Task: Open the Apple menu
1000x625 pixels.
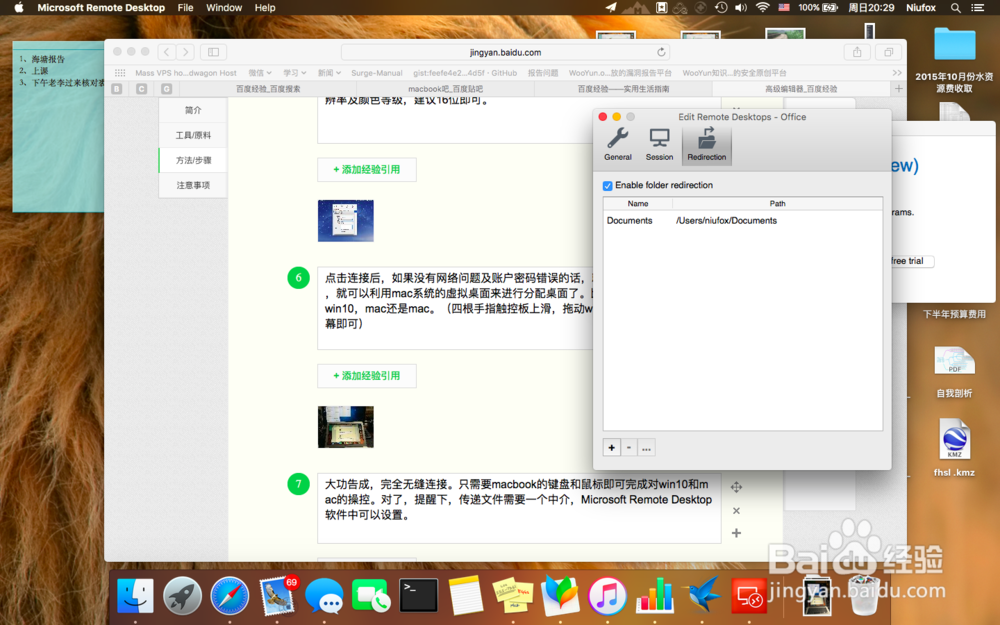Action: pos(19,8)
